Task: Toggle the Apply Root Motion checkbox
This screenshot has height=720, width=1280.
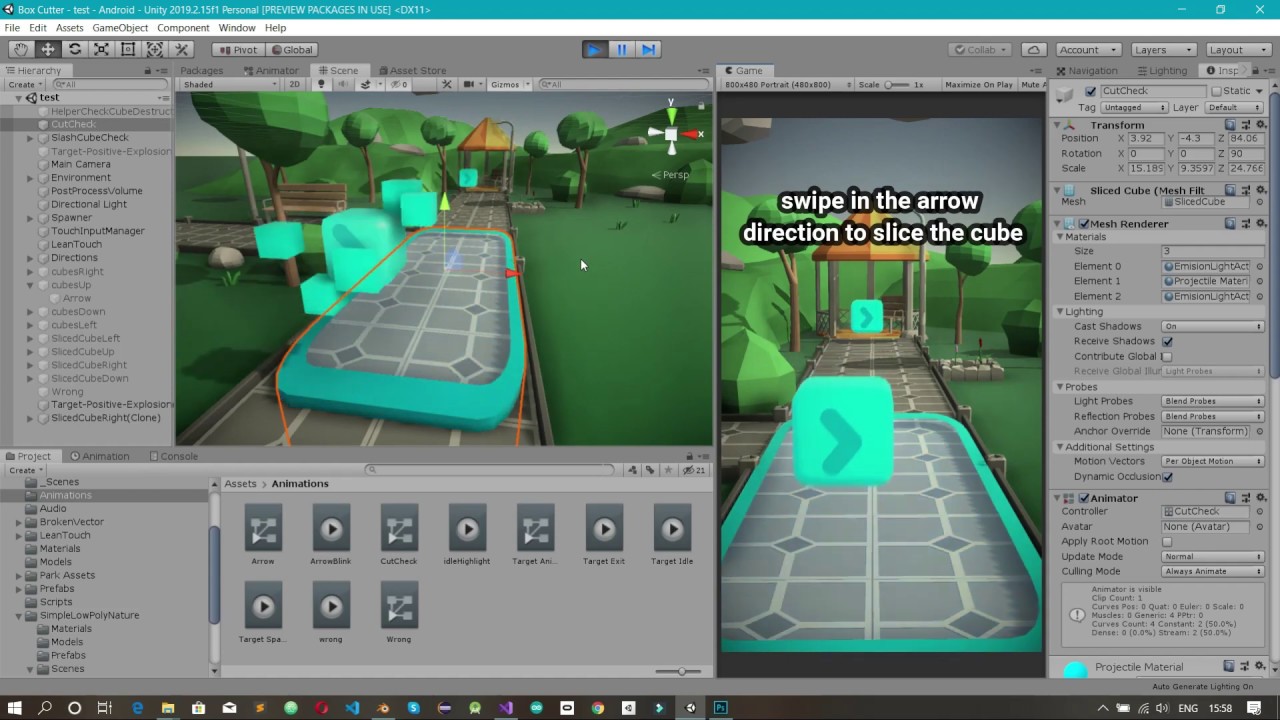Action: (x=1167, y=541)
